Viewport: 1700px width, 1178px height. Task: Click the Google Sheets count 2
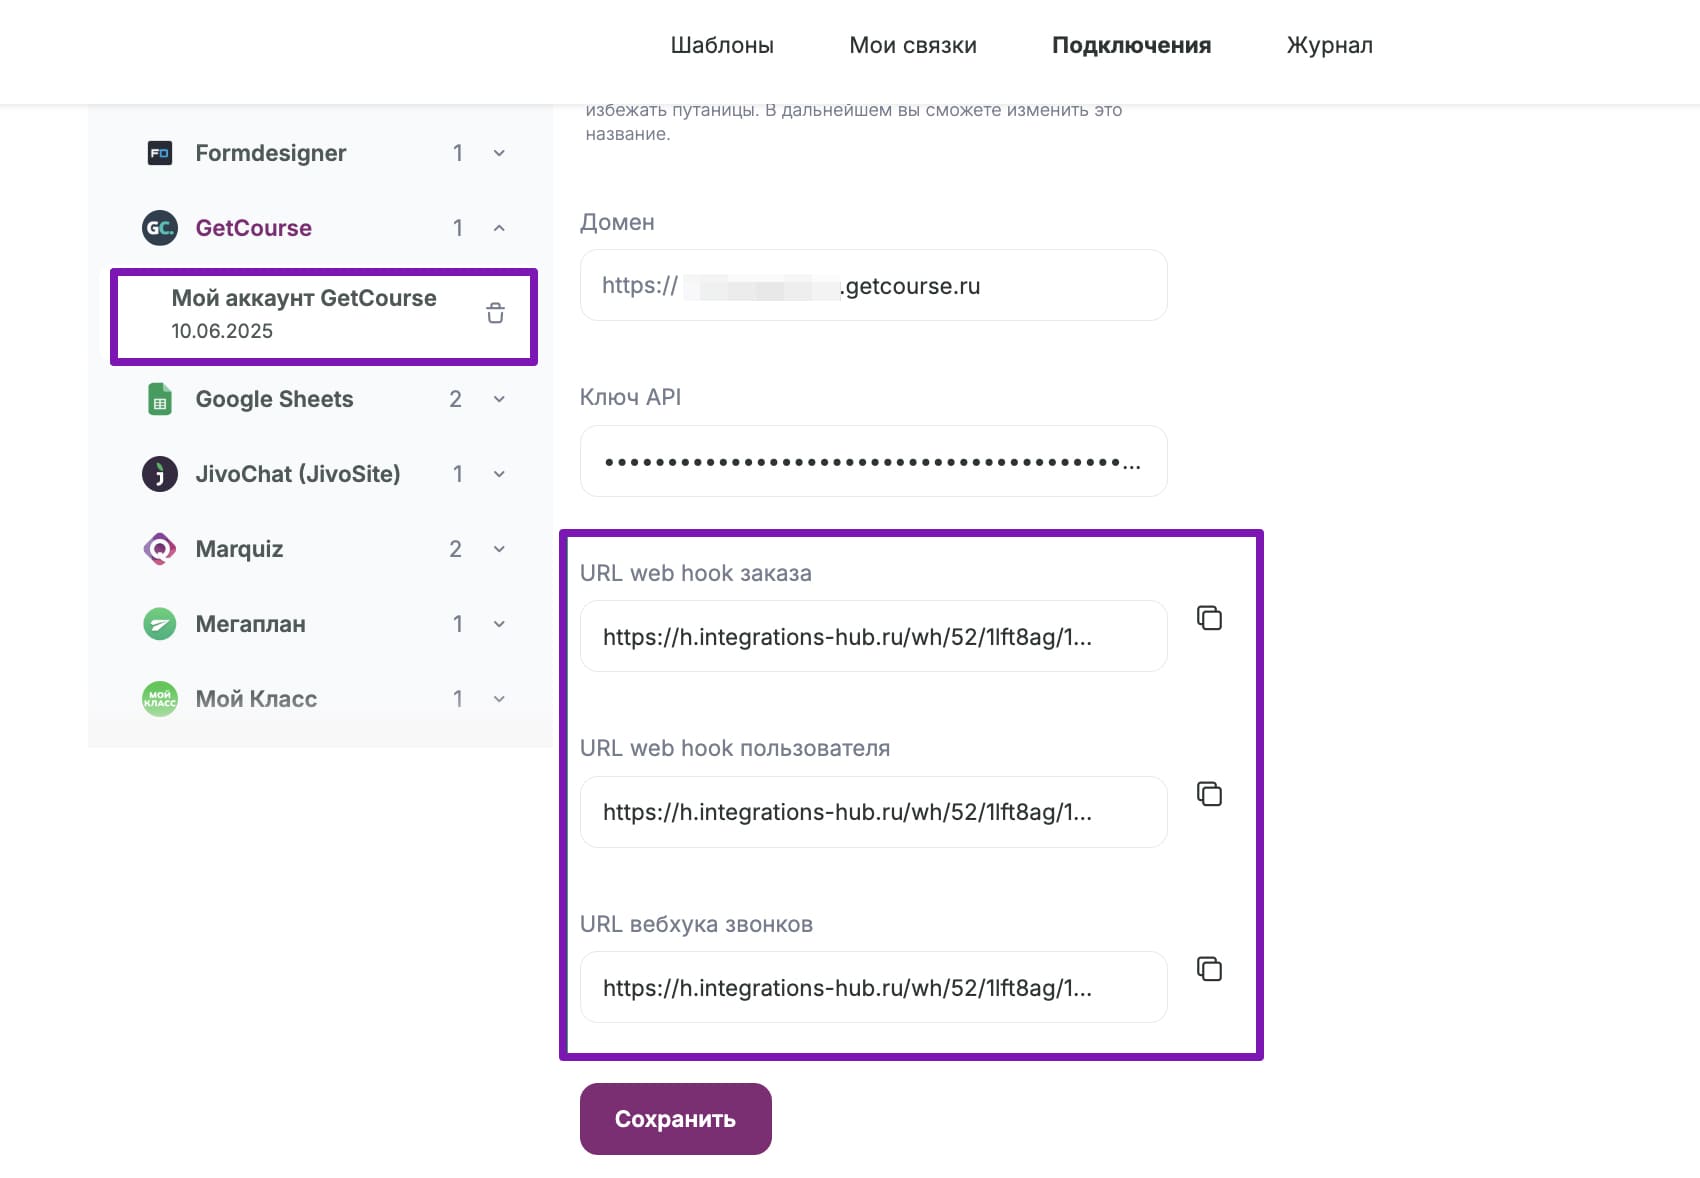(456, 399)
